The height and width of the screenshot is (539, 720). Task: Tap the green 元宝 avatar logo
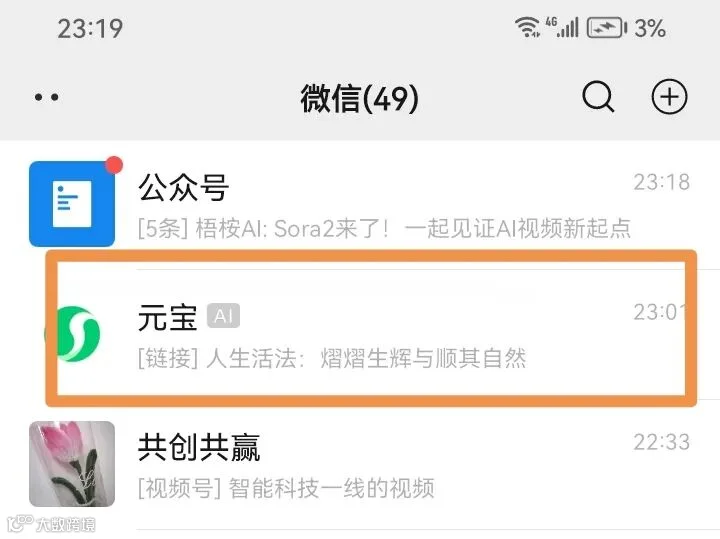[73, 334]
